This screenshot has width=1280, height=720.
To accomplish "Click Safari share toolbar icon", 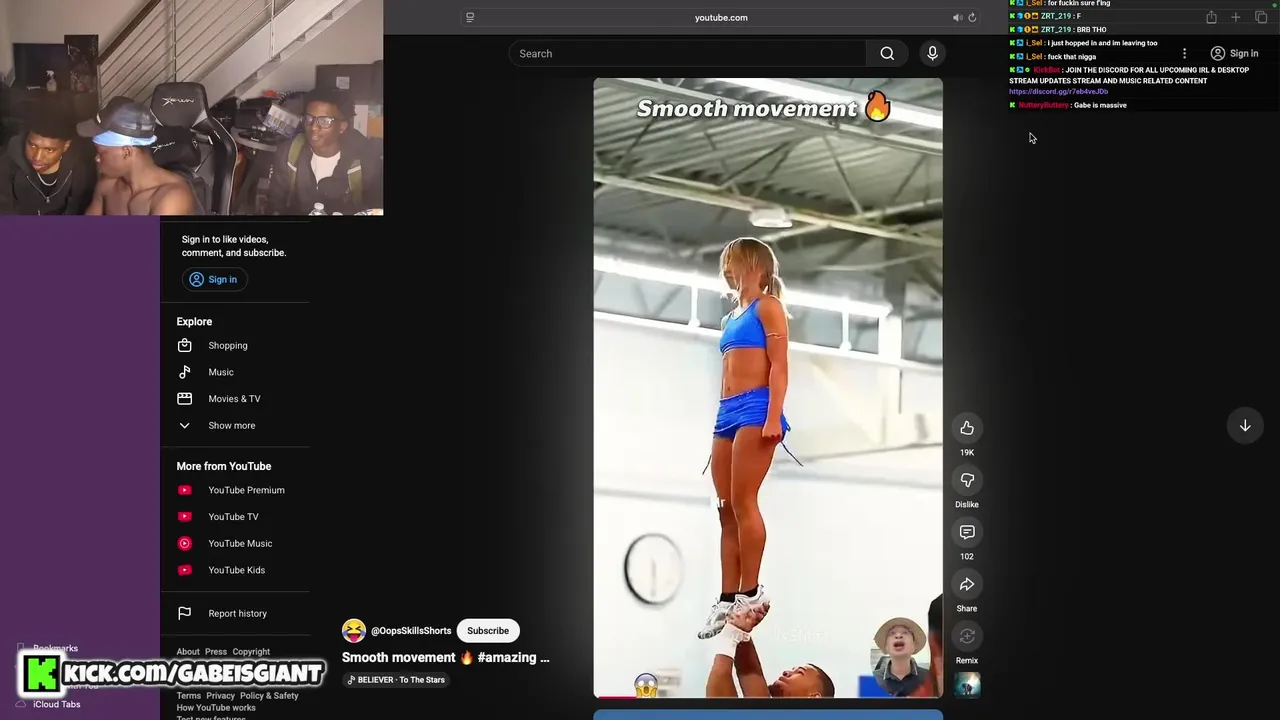I will pos(1211,17).
